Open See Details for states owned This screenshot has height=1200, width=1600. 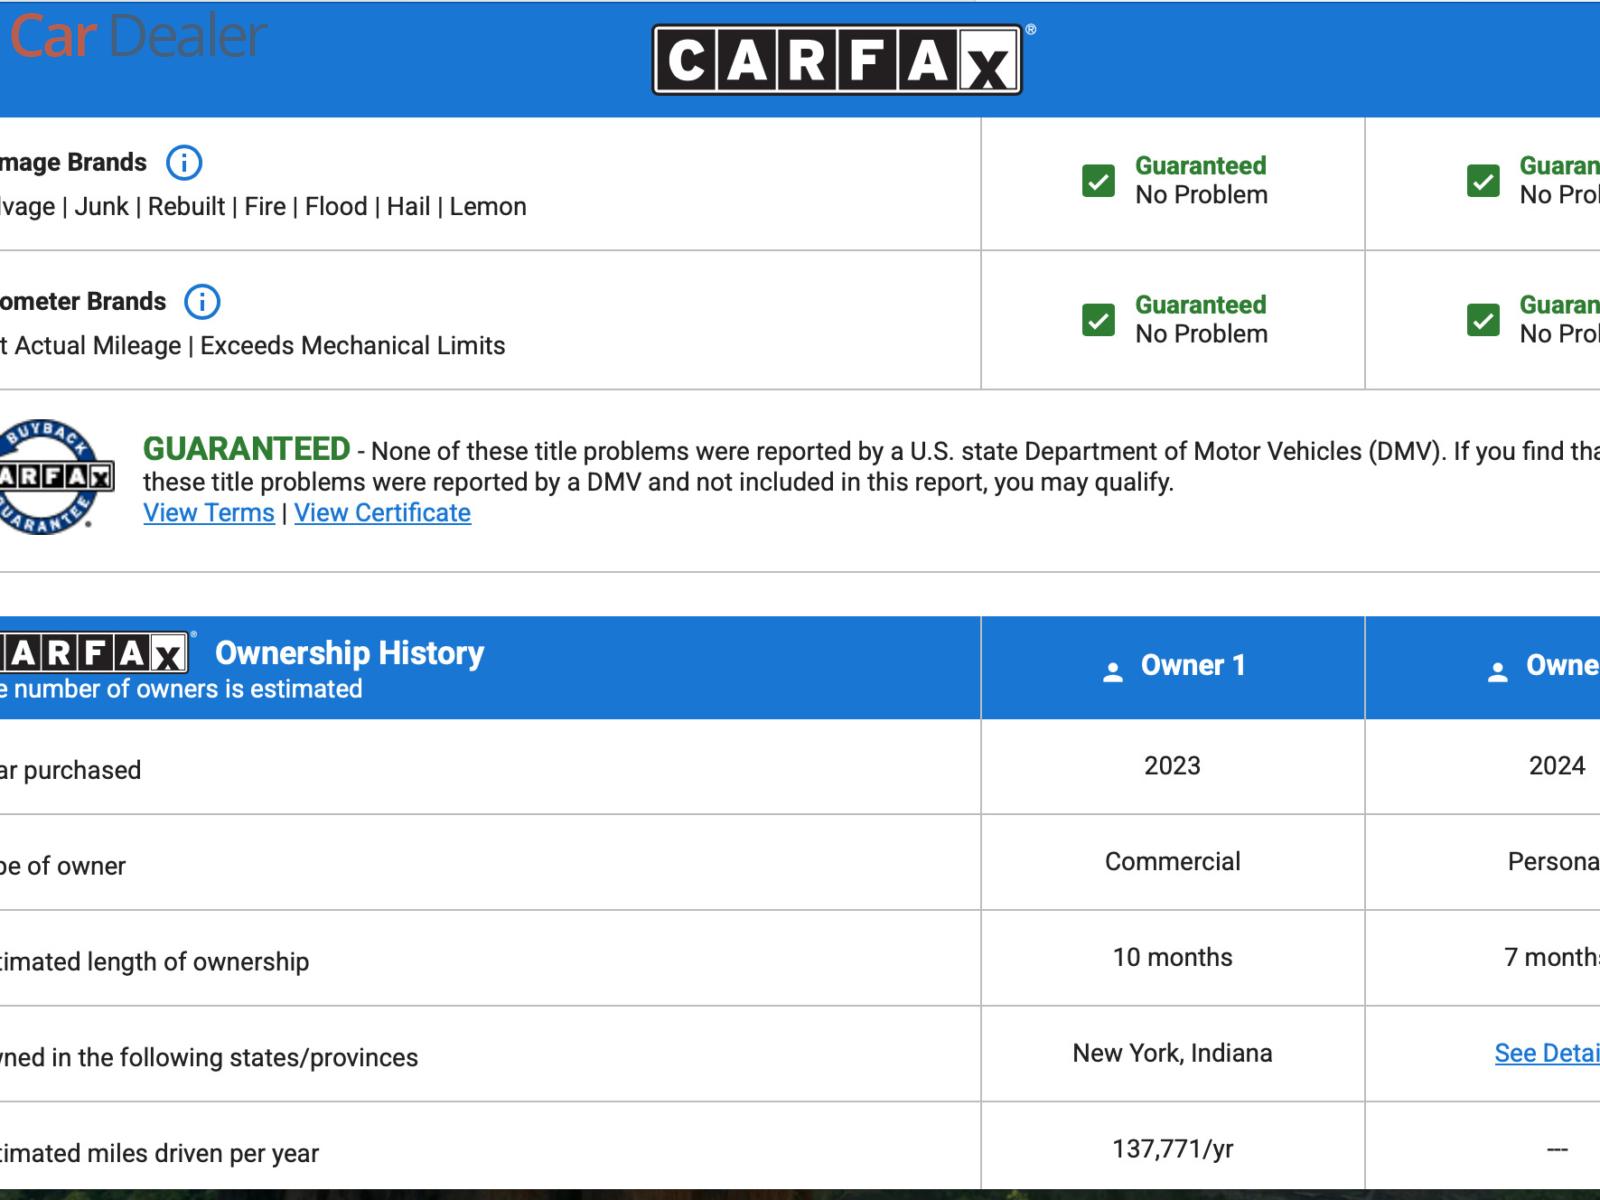(1546, 1053)
